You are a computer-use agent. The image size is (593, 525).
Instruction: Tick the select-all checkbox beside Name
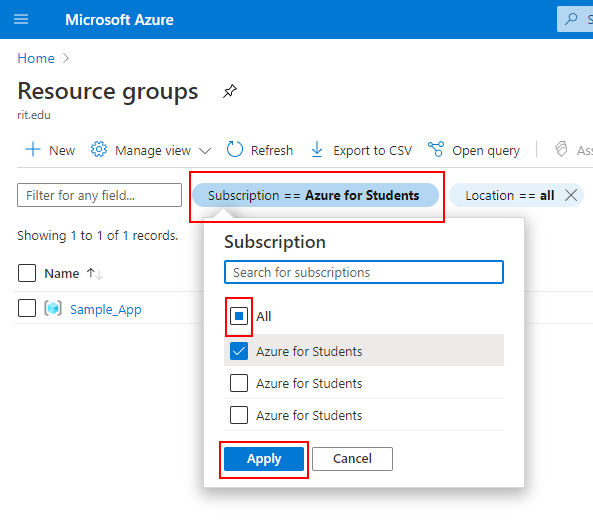pos(27,273)
